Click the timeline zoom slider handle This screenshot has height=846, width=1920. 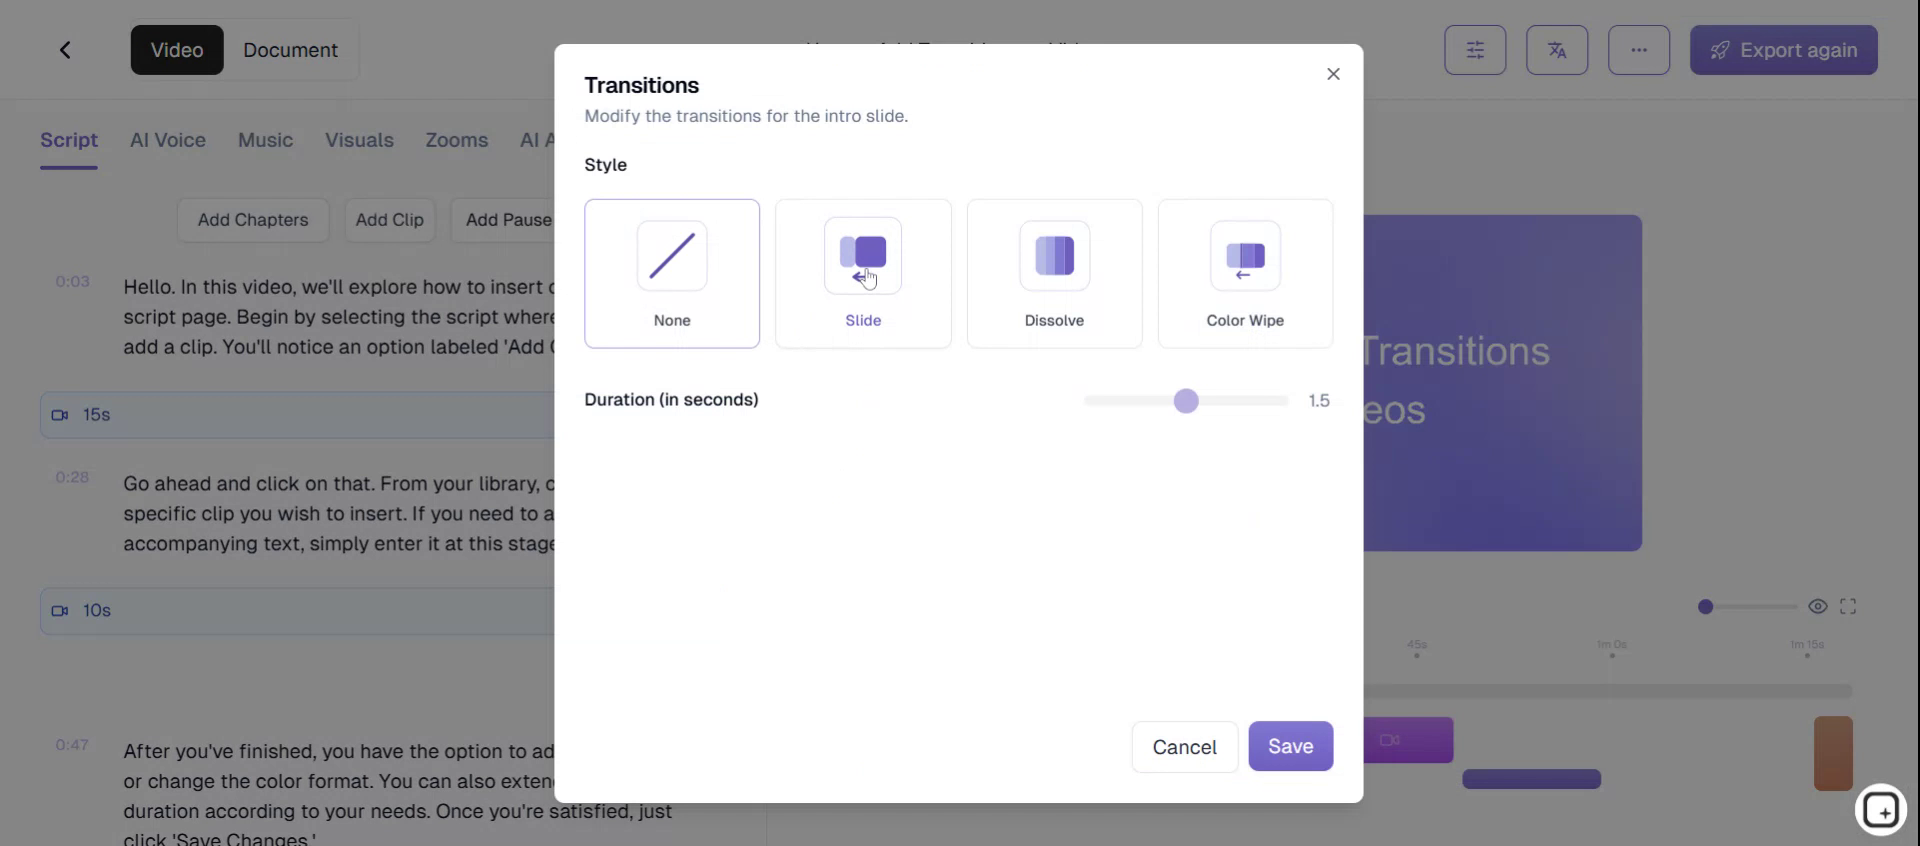pos(1706,607)
